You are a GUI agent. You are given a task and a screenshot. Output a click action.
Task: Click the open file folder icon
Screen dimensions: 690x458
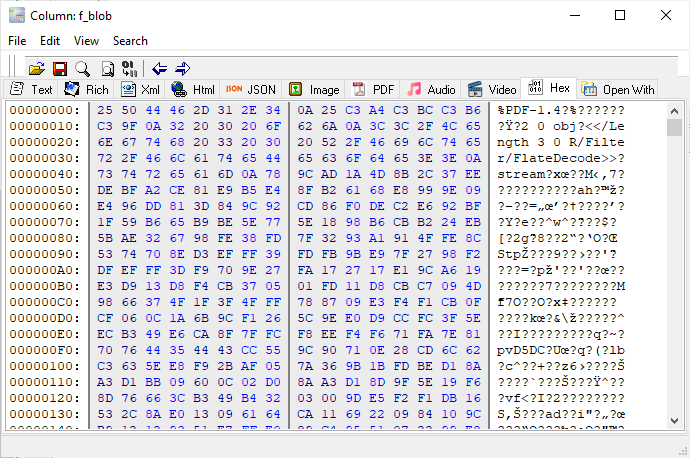(x=36, y=68)
